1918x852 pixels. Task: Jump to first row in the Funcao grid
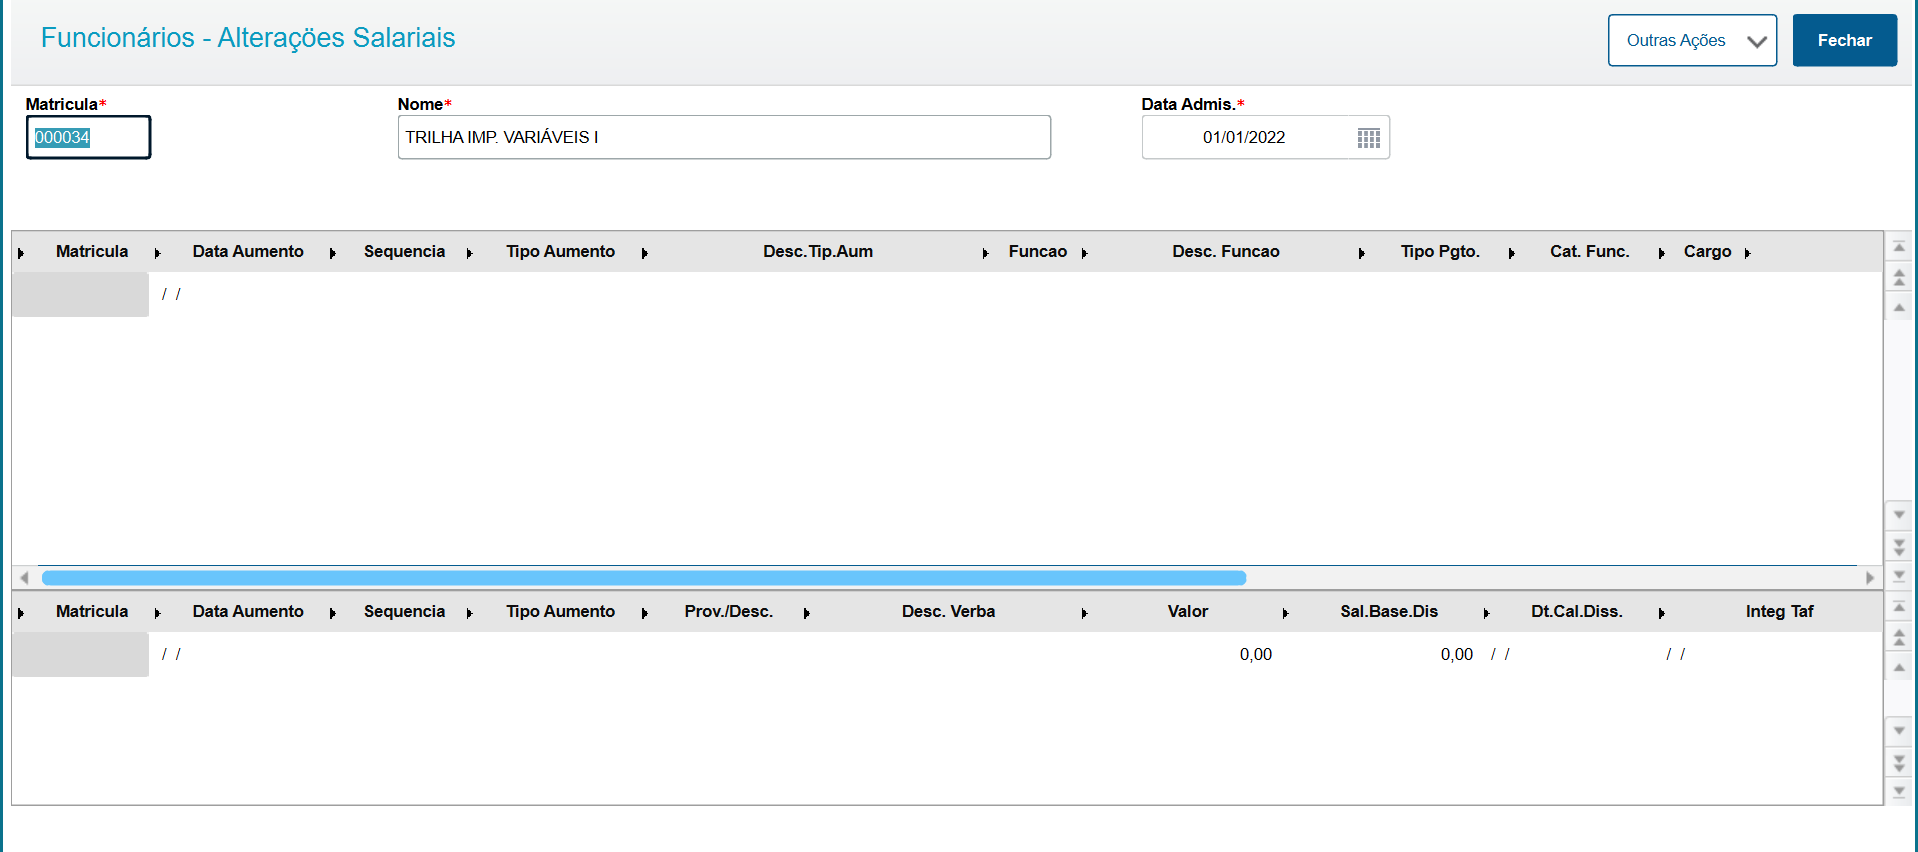(x=1899, y=247)
